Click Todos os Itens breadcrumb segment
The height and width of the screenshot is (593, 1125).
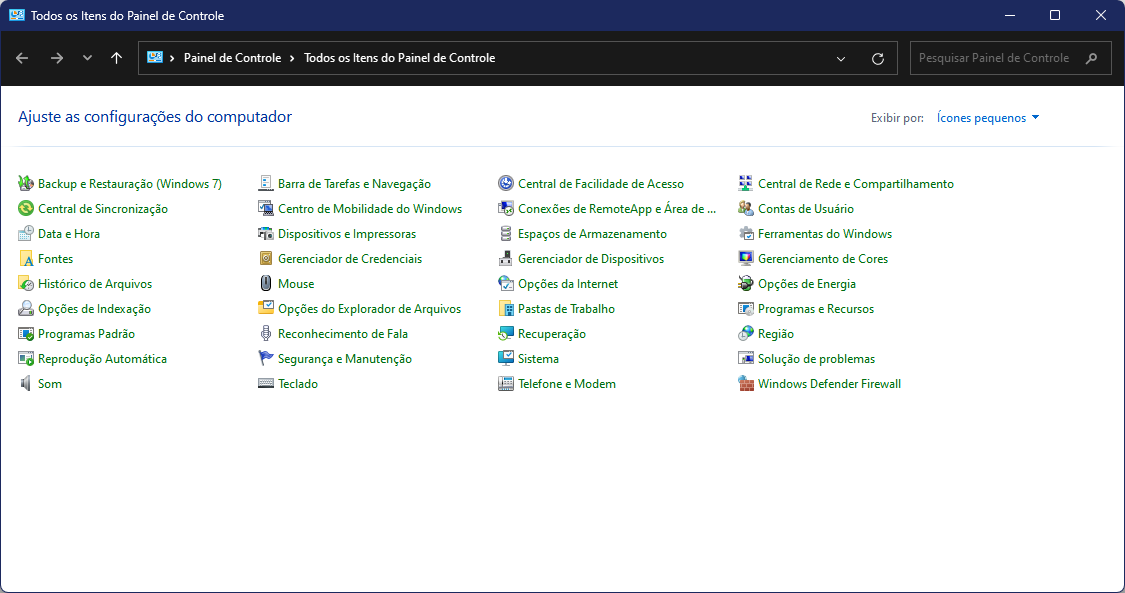click(x=400, y=58)
